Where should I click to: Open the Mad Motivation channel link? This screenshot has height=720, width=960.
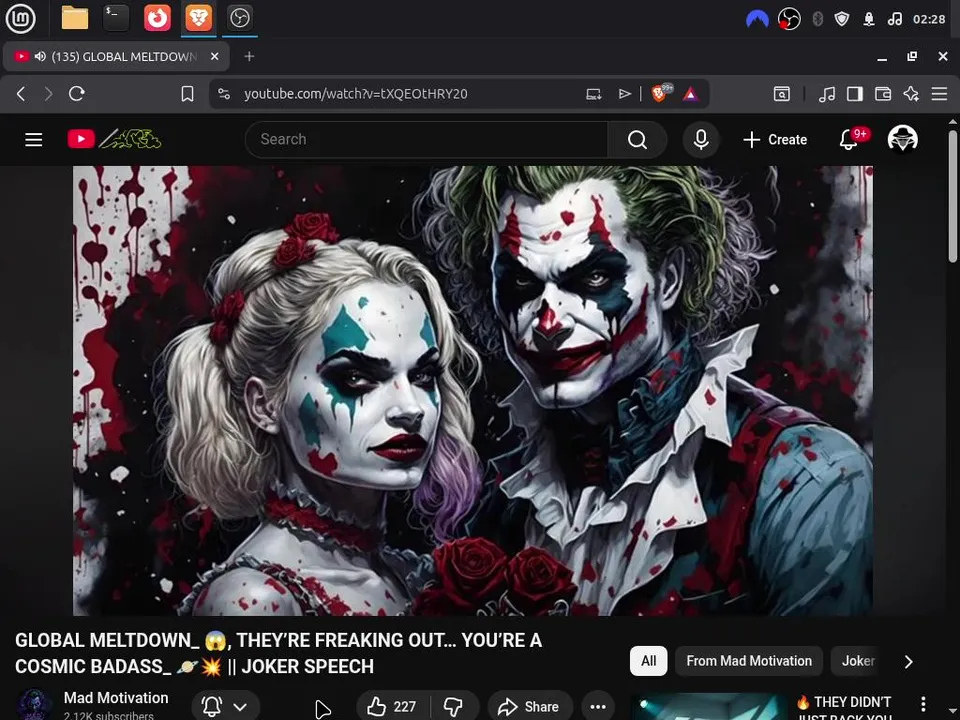point(116,698)
